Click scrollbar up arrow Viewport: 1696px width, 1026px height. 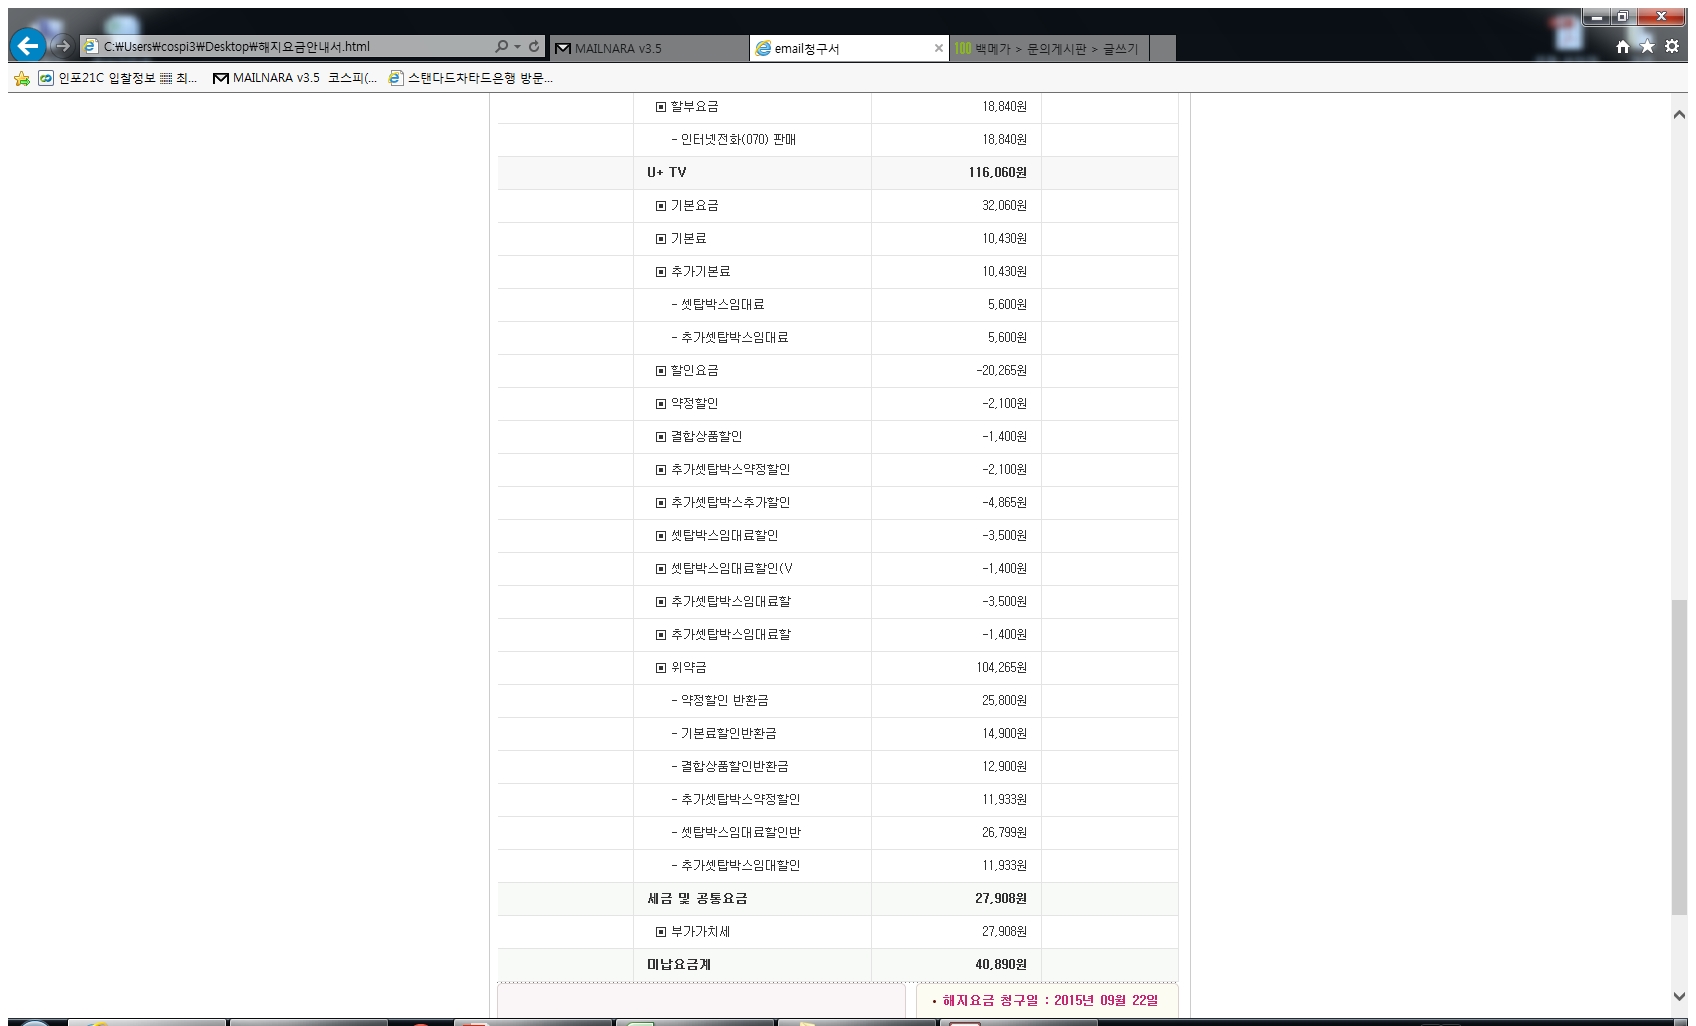pyautogui.click(x=1679, y=114)
